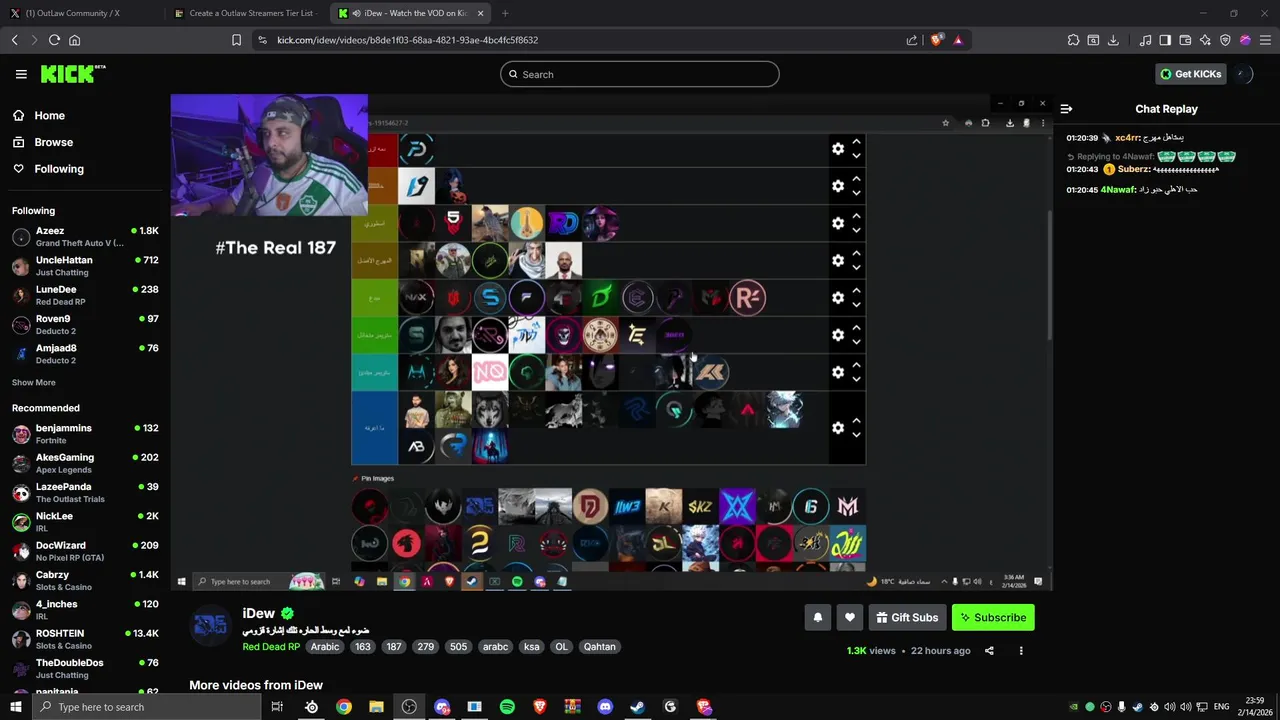Go back using browser back arrow
1280x720 pixels.
coord(14,40)
